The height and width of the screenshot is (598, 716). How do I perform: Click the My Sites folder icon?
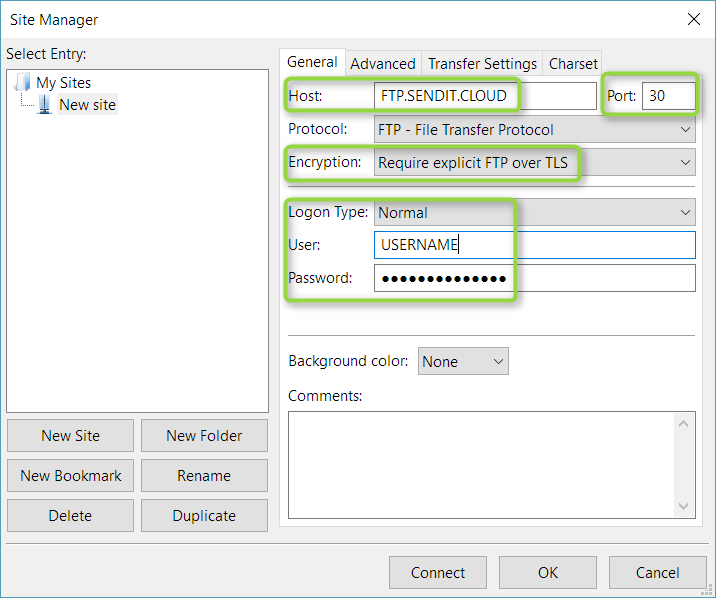coord(22,83)
